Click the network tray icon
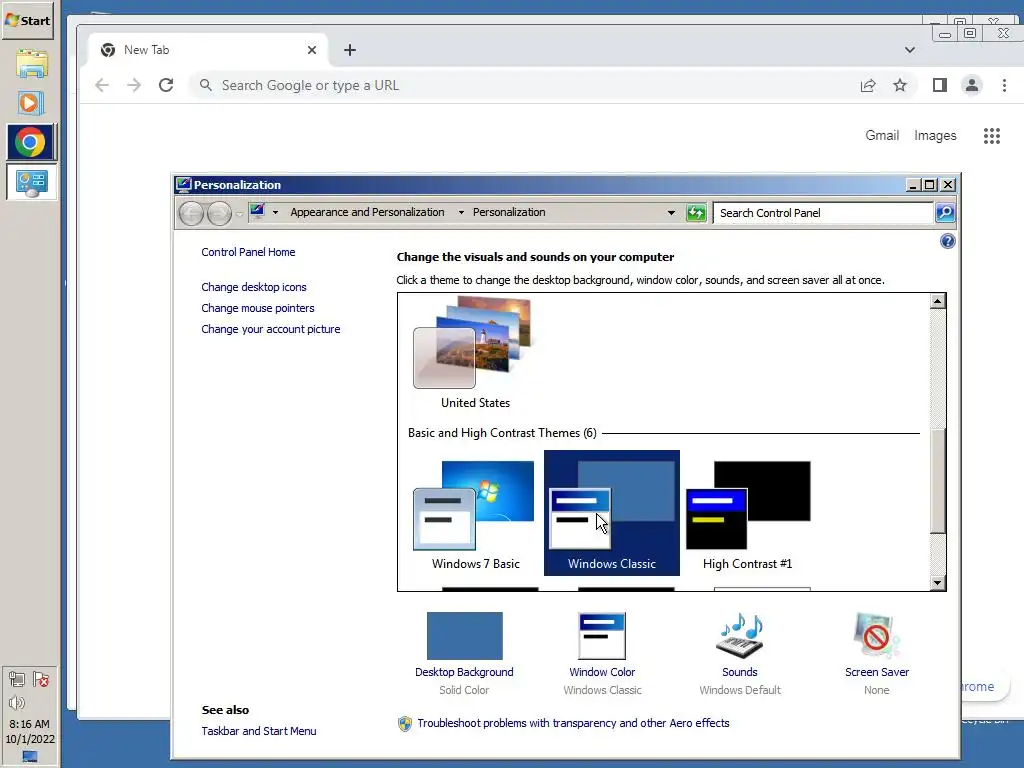The width and height of the screenshot is (1024, 768). coord(17,680)
